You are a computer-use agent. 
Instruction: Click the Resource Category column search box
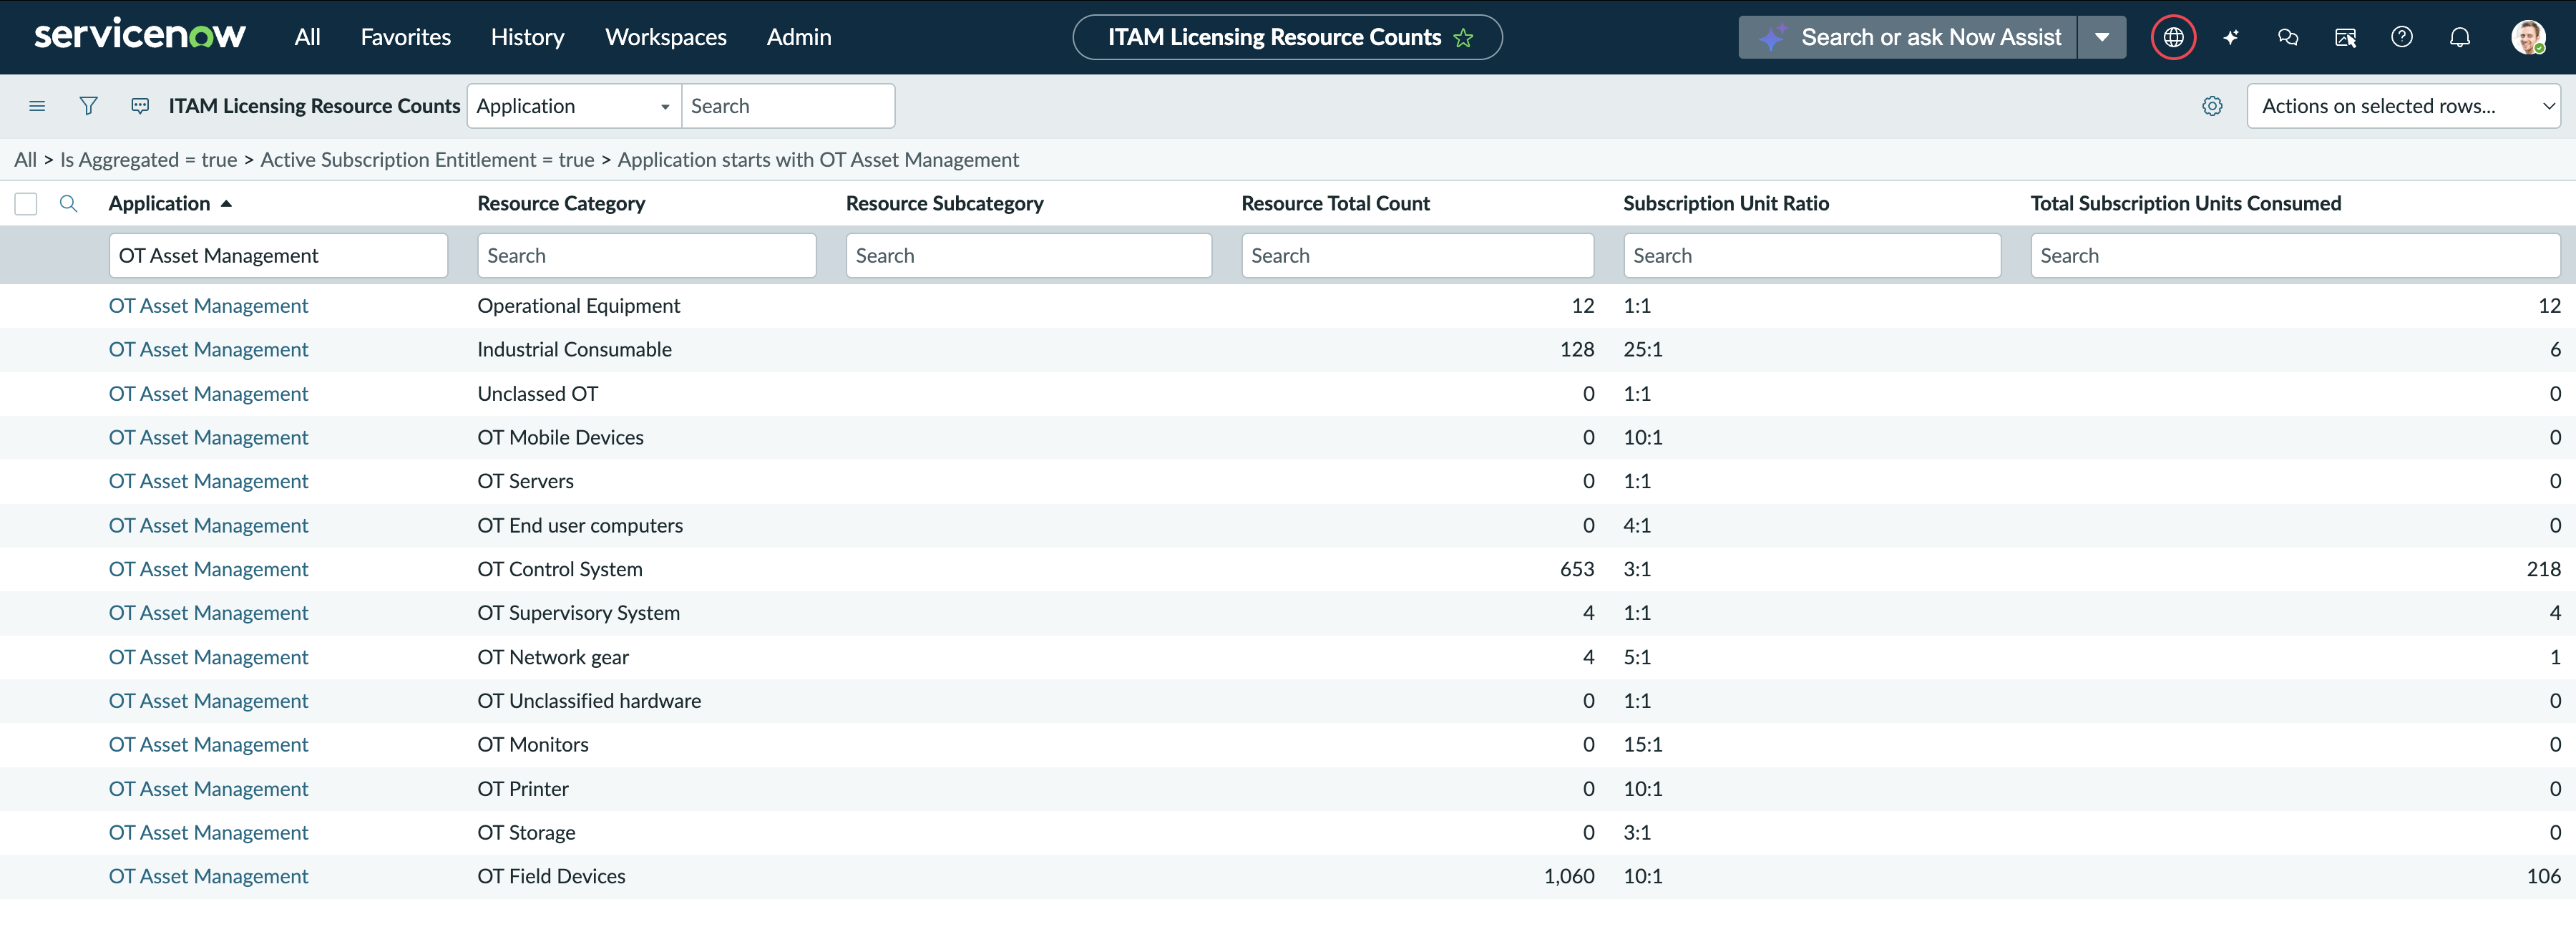(x=646, y=256)
